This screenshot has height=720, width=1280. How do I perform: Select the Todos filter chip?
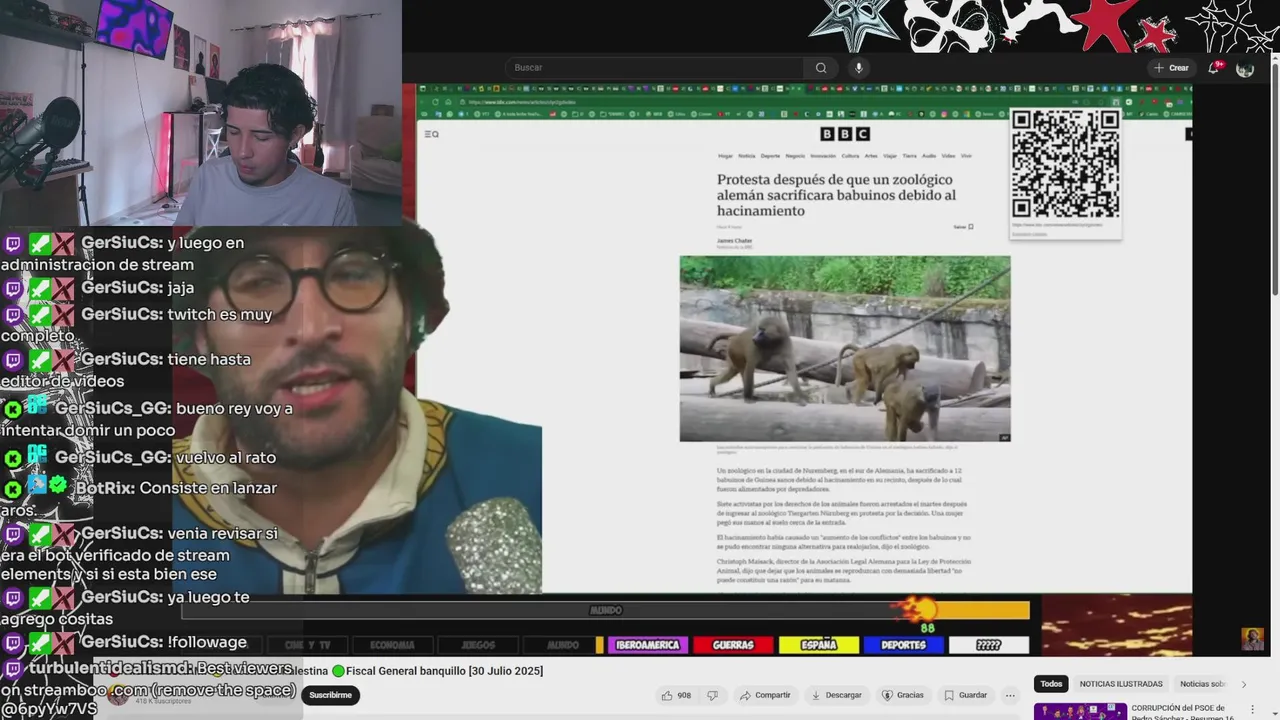(x=1051, y=684)
